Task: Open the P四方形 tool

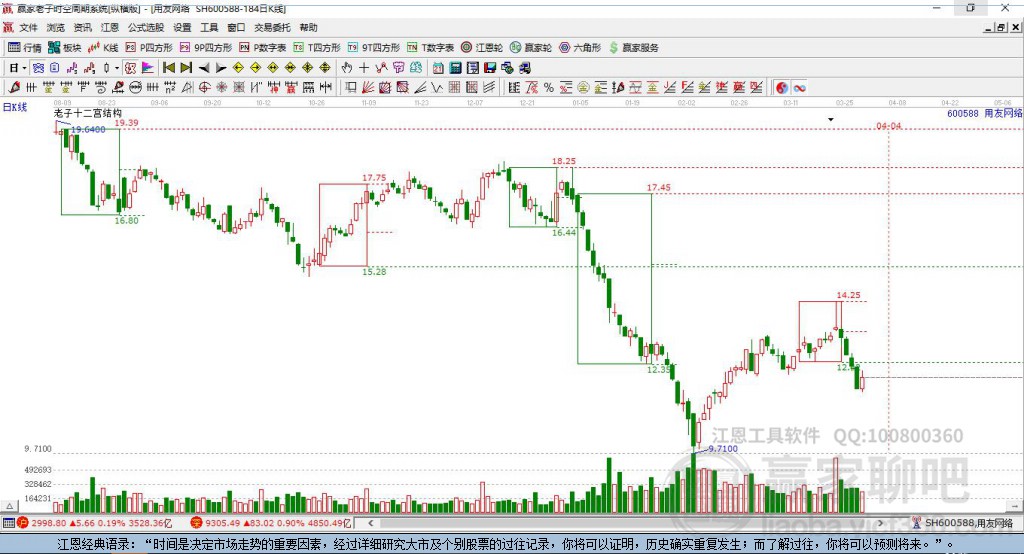Action: point(149,48)
